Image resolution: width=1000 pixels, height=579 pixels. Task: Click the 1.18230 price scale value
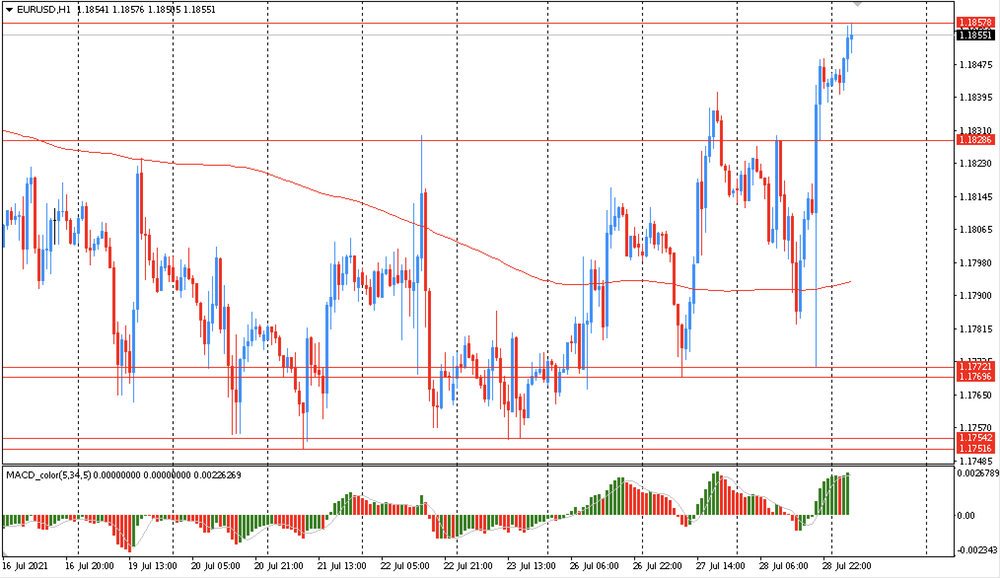pyautogui.click(x=976, y=164)
